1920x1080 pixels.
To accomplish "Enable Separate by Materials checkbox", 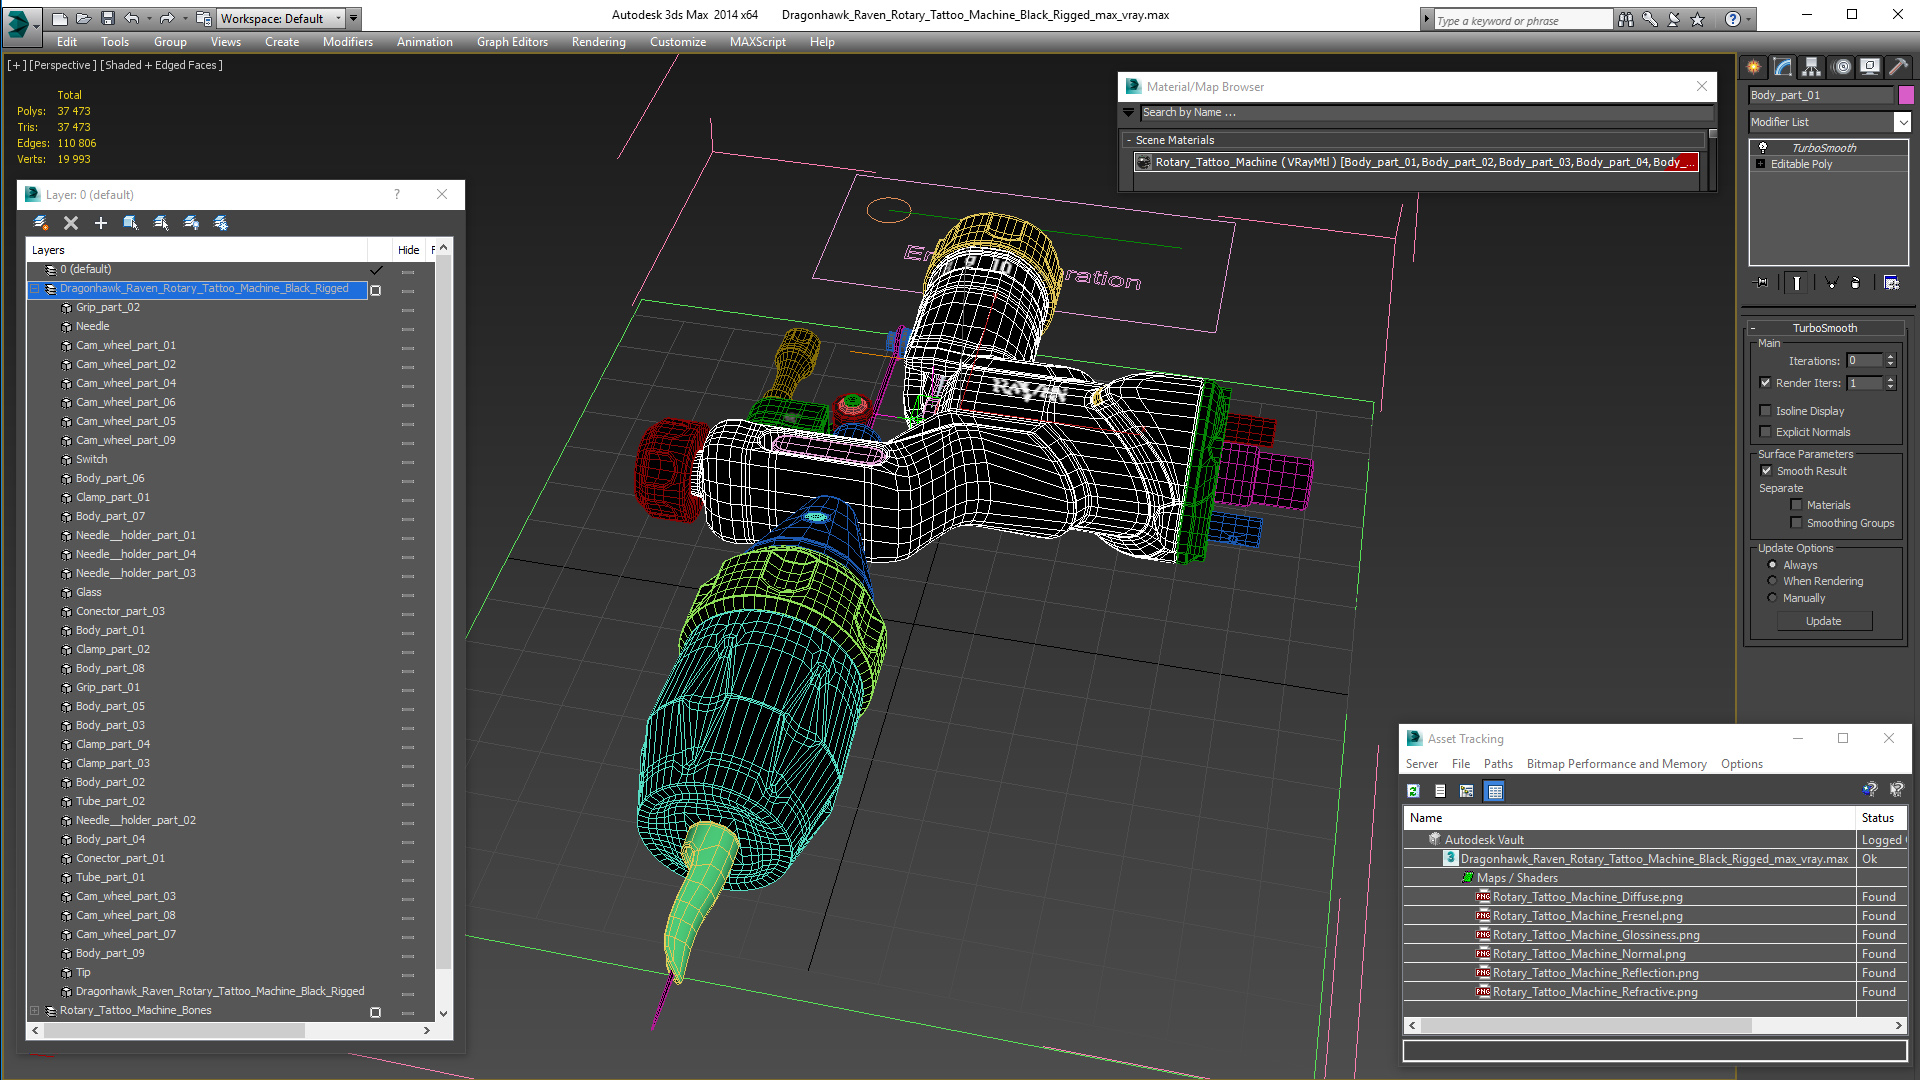I will (x=1796, y=505).
